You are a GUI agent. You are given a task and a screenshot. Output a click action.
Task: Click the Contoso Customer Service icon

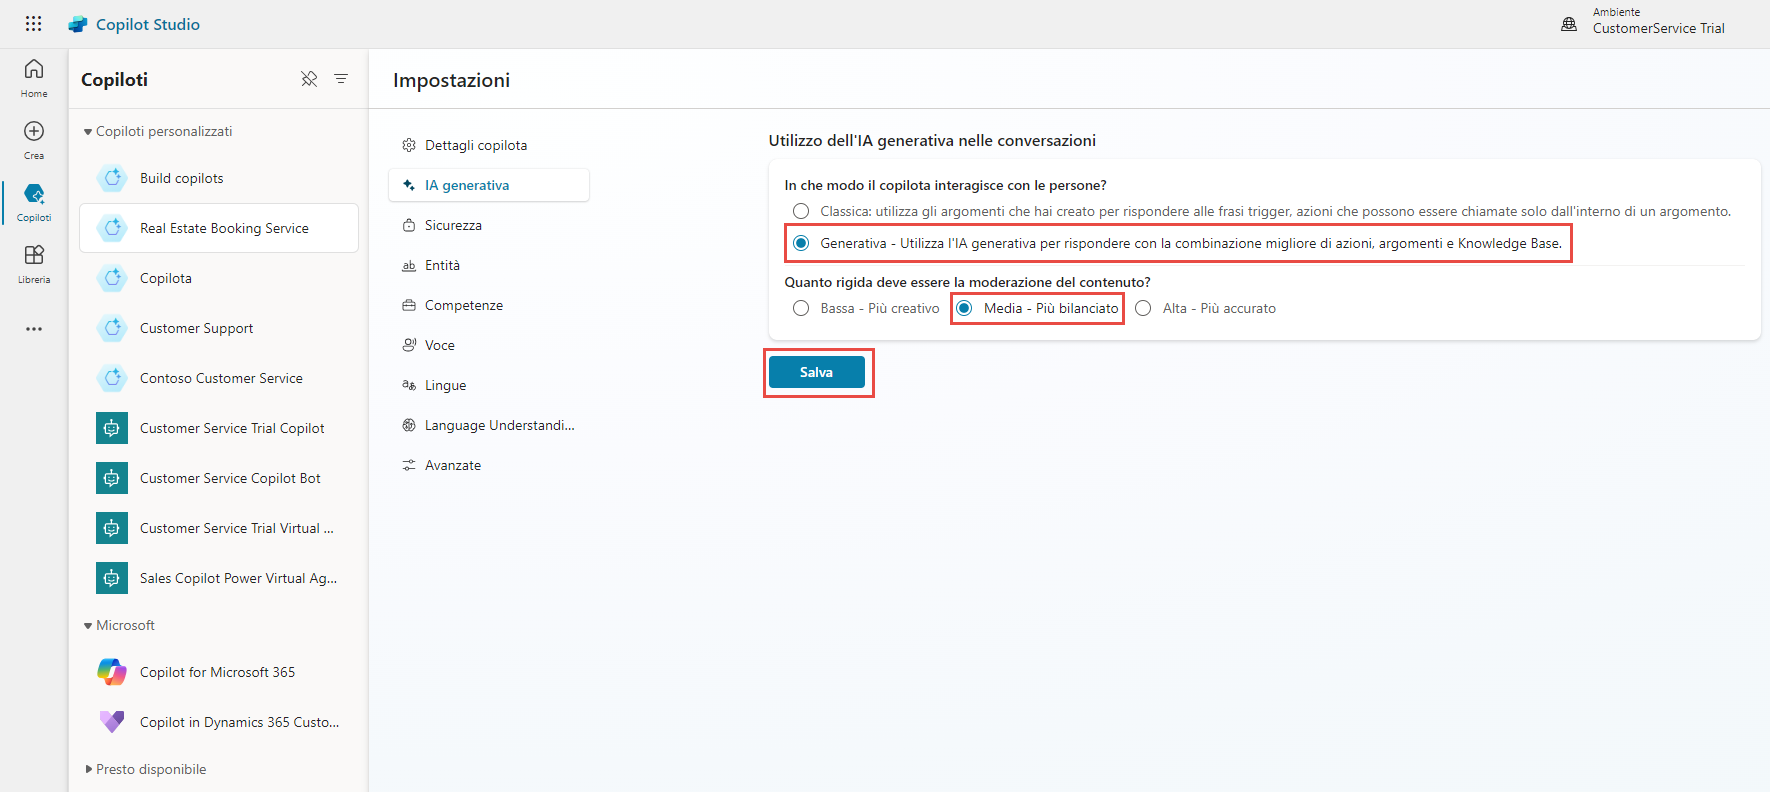(x=112, y=378)
